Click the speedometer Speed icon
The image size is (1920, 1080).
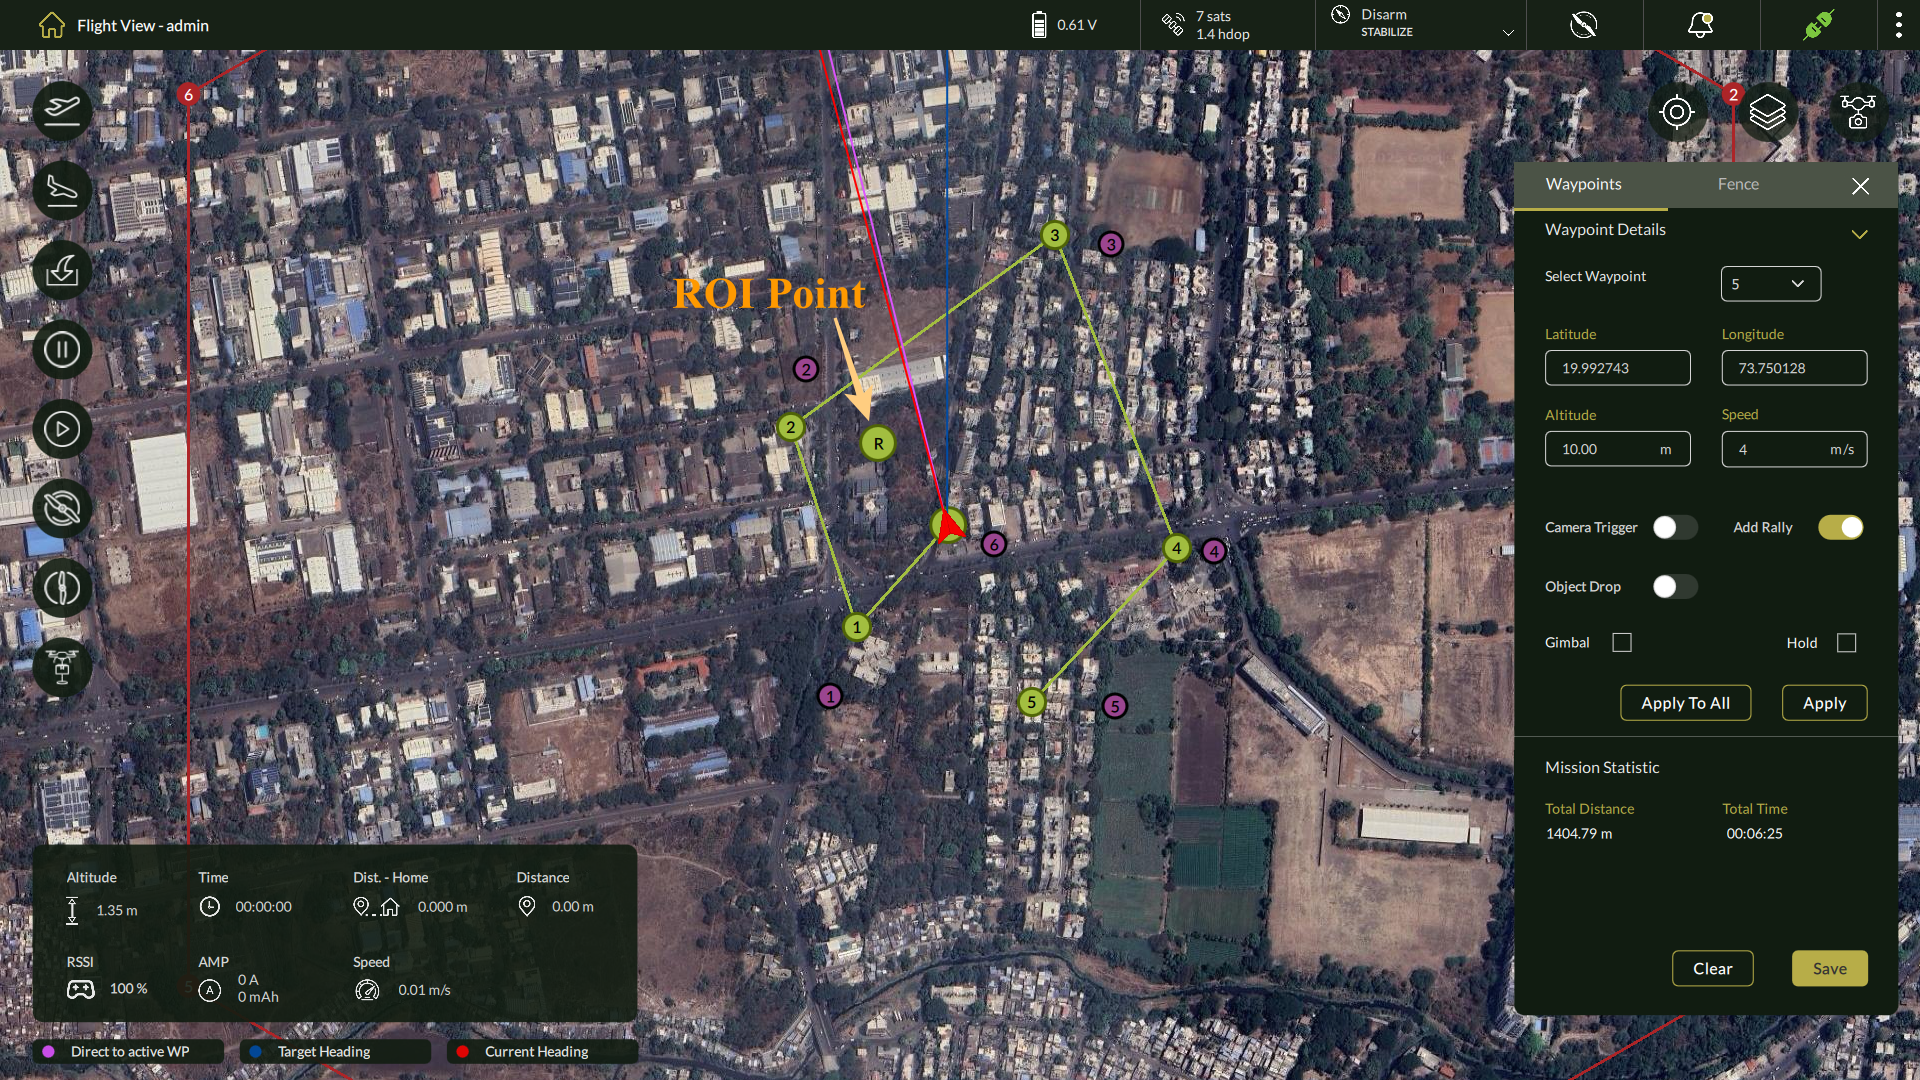click(367, 990)
